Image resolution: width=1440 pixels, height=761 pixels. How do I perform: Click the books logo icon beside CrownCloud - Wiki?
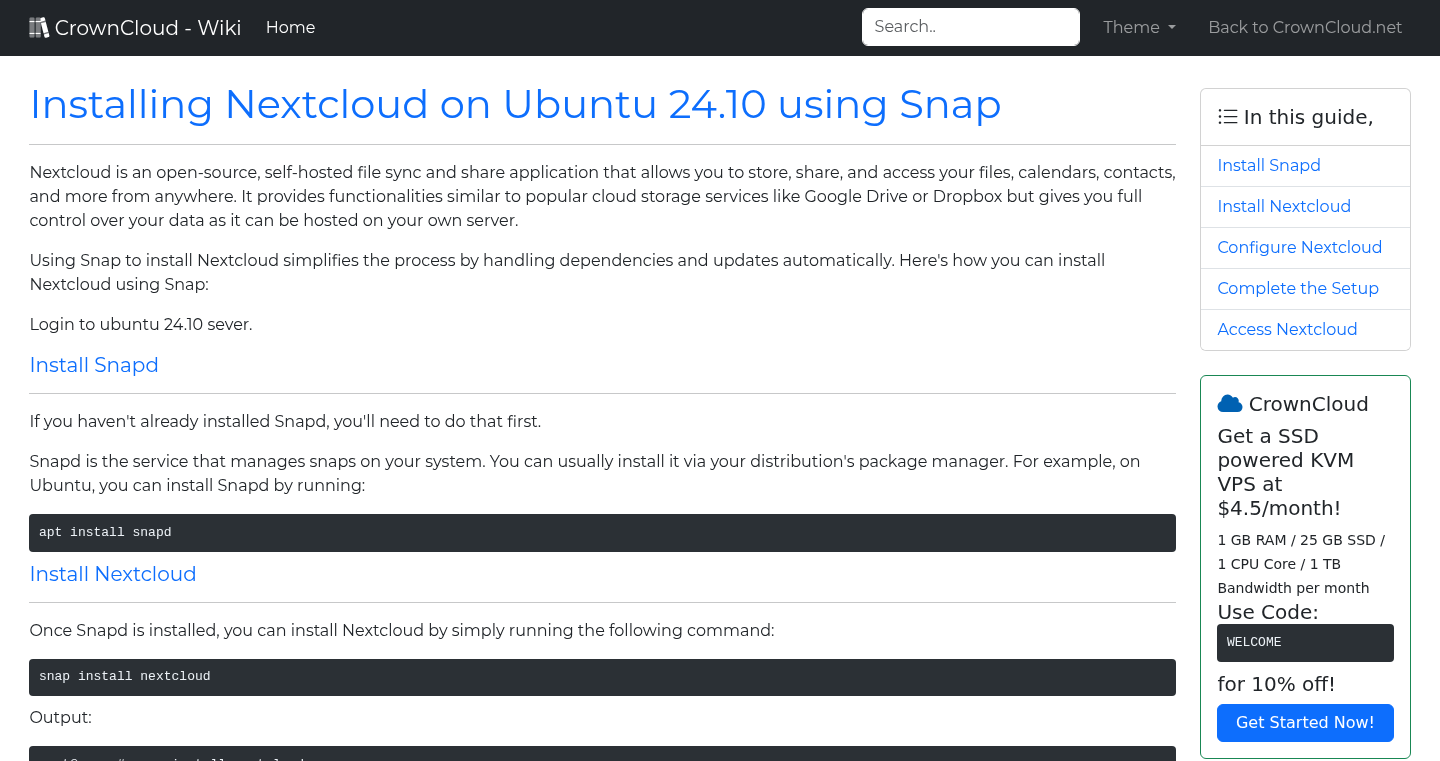pos(39,26)
